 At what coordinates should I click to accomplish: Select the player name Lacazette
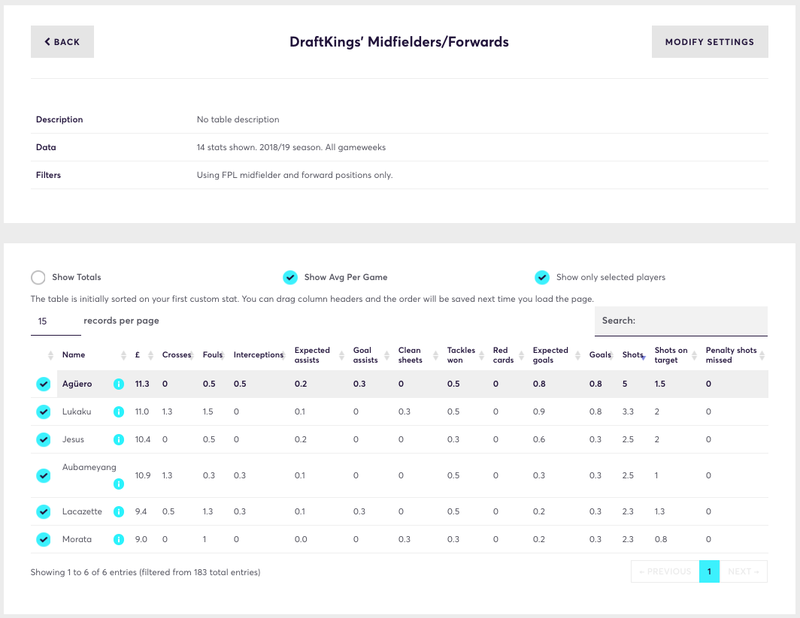(x=82, y=511)
